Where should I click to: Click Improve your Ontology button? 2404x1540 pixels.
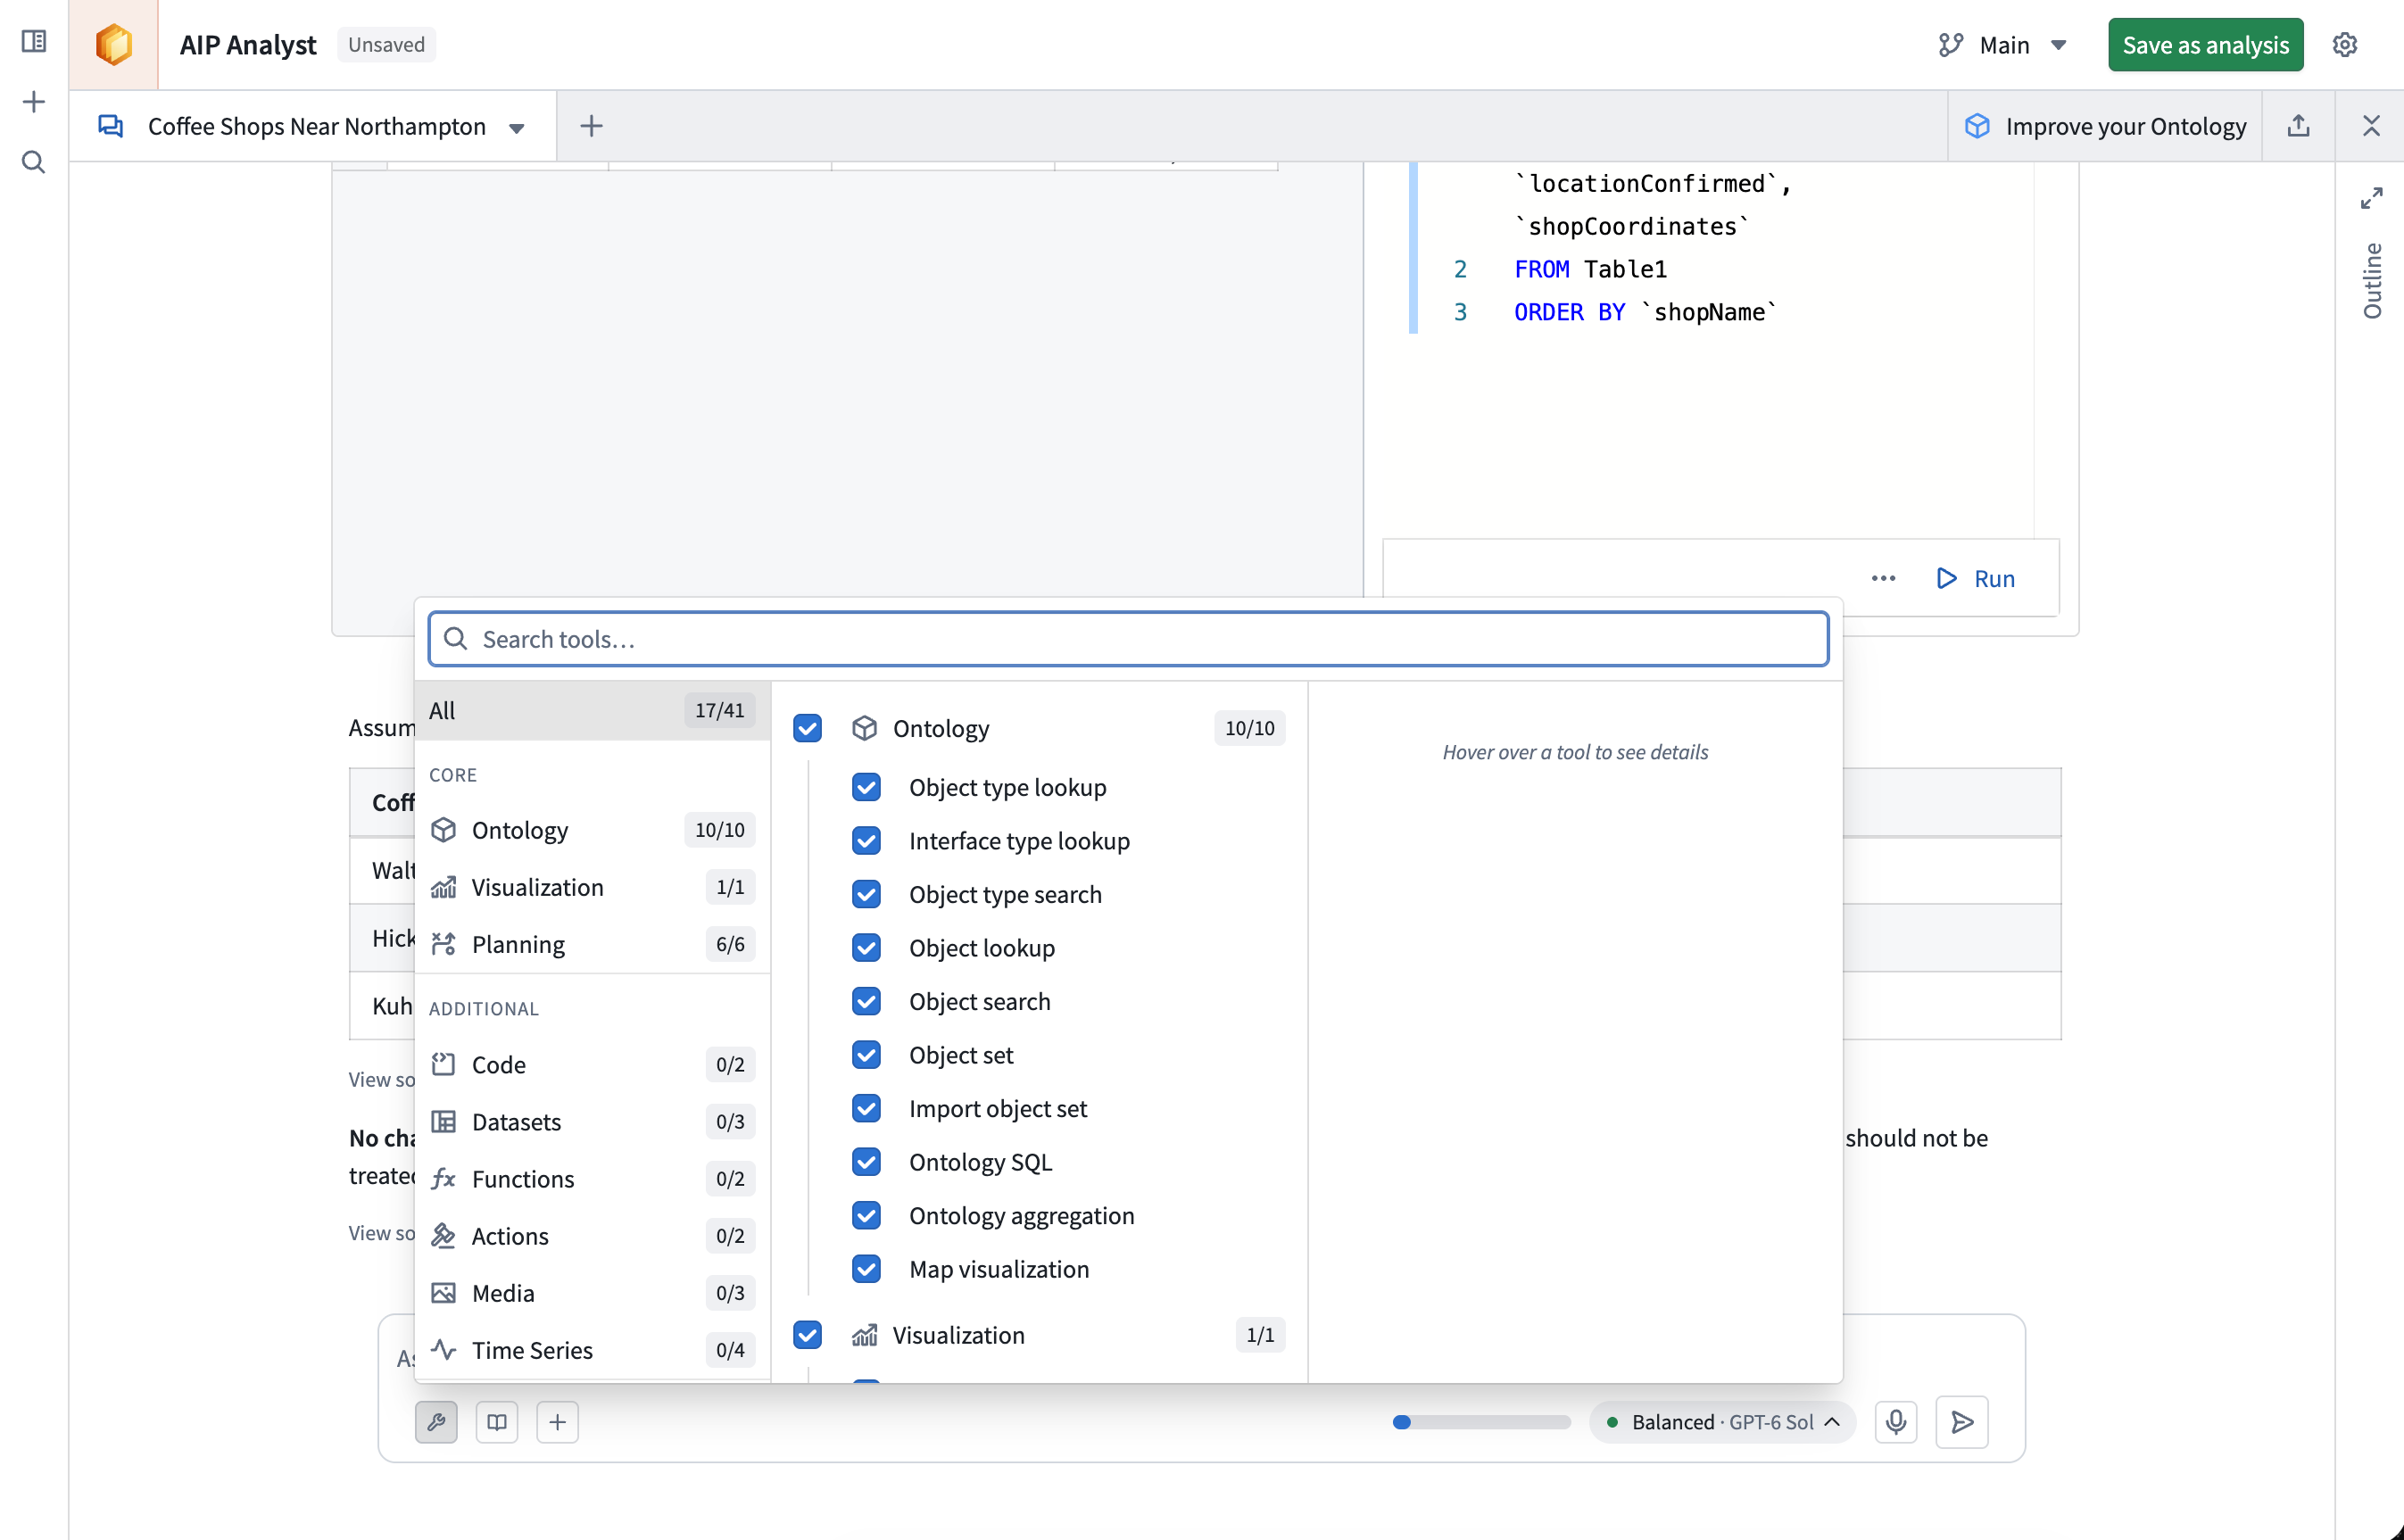point(2106,126)
